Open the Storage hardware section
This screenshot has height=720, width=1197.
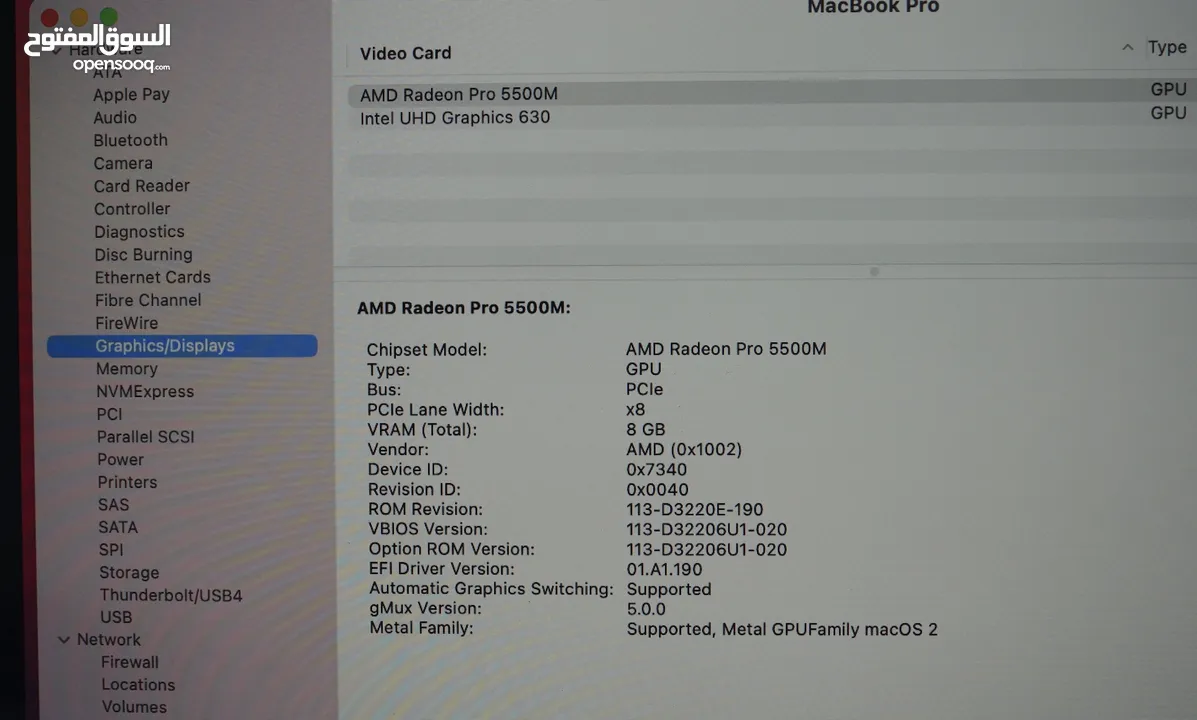coord(129,572)
